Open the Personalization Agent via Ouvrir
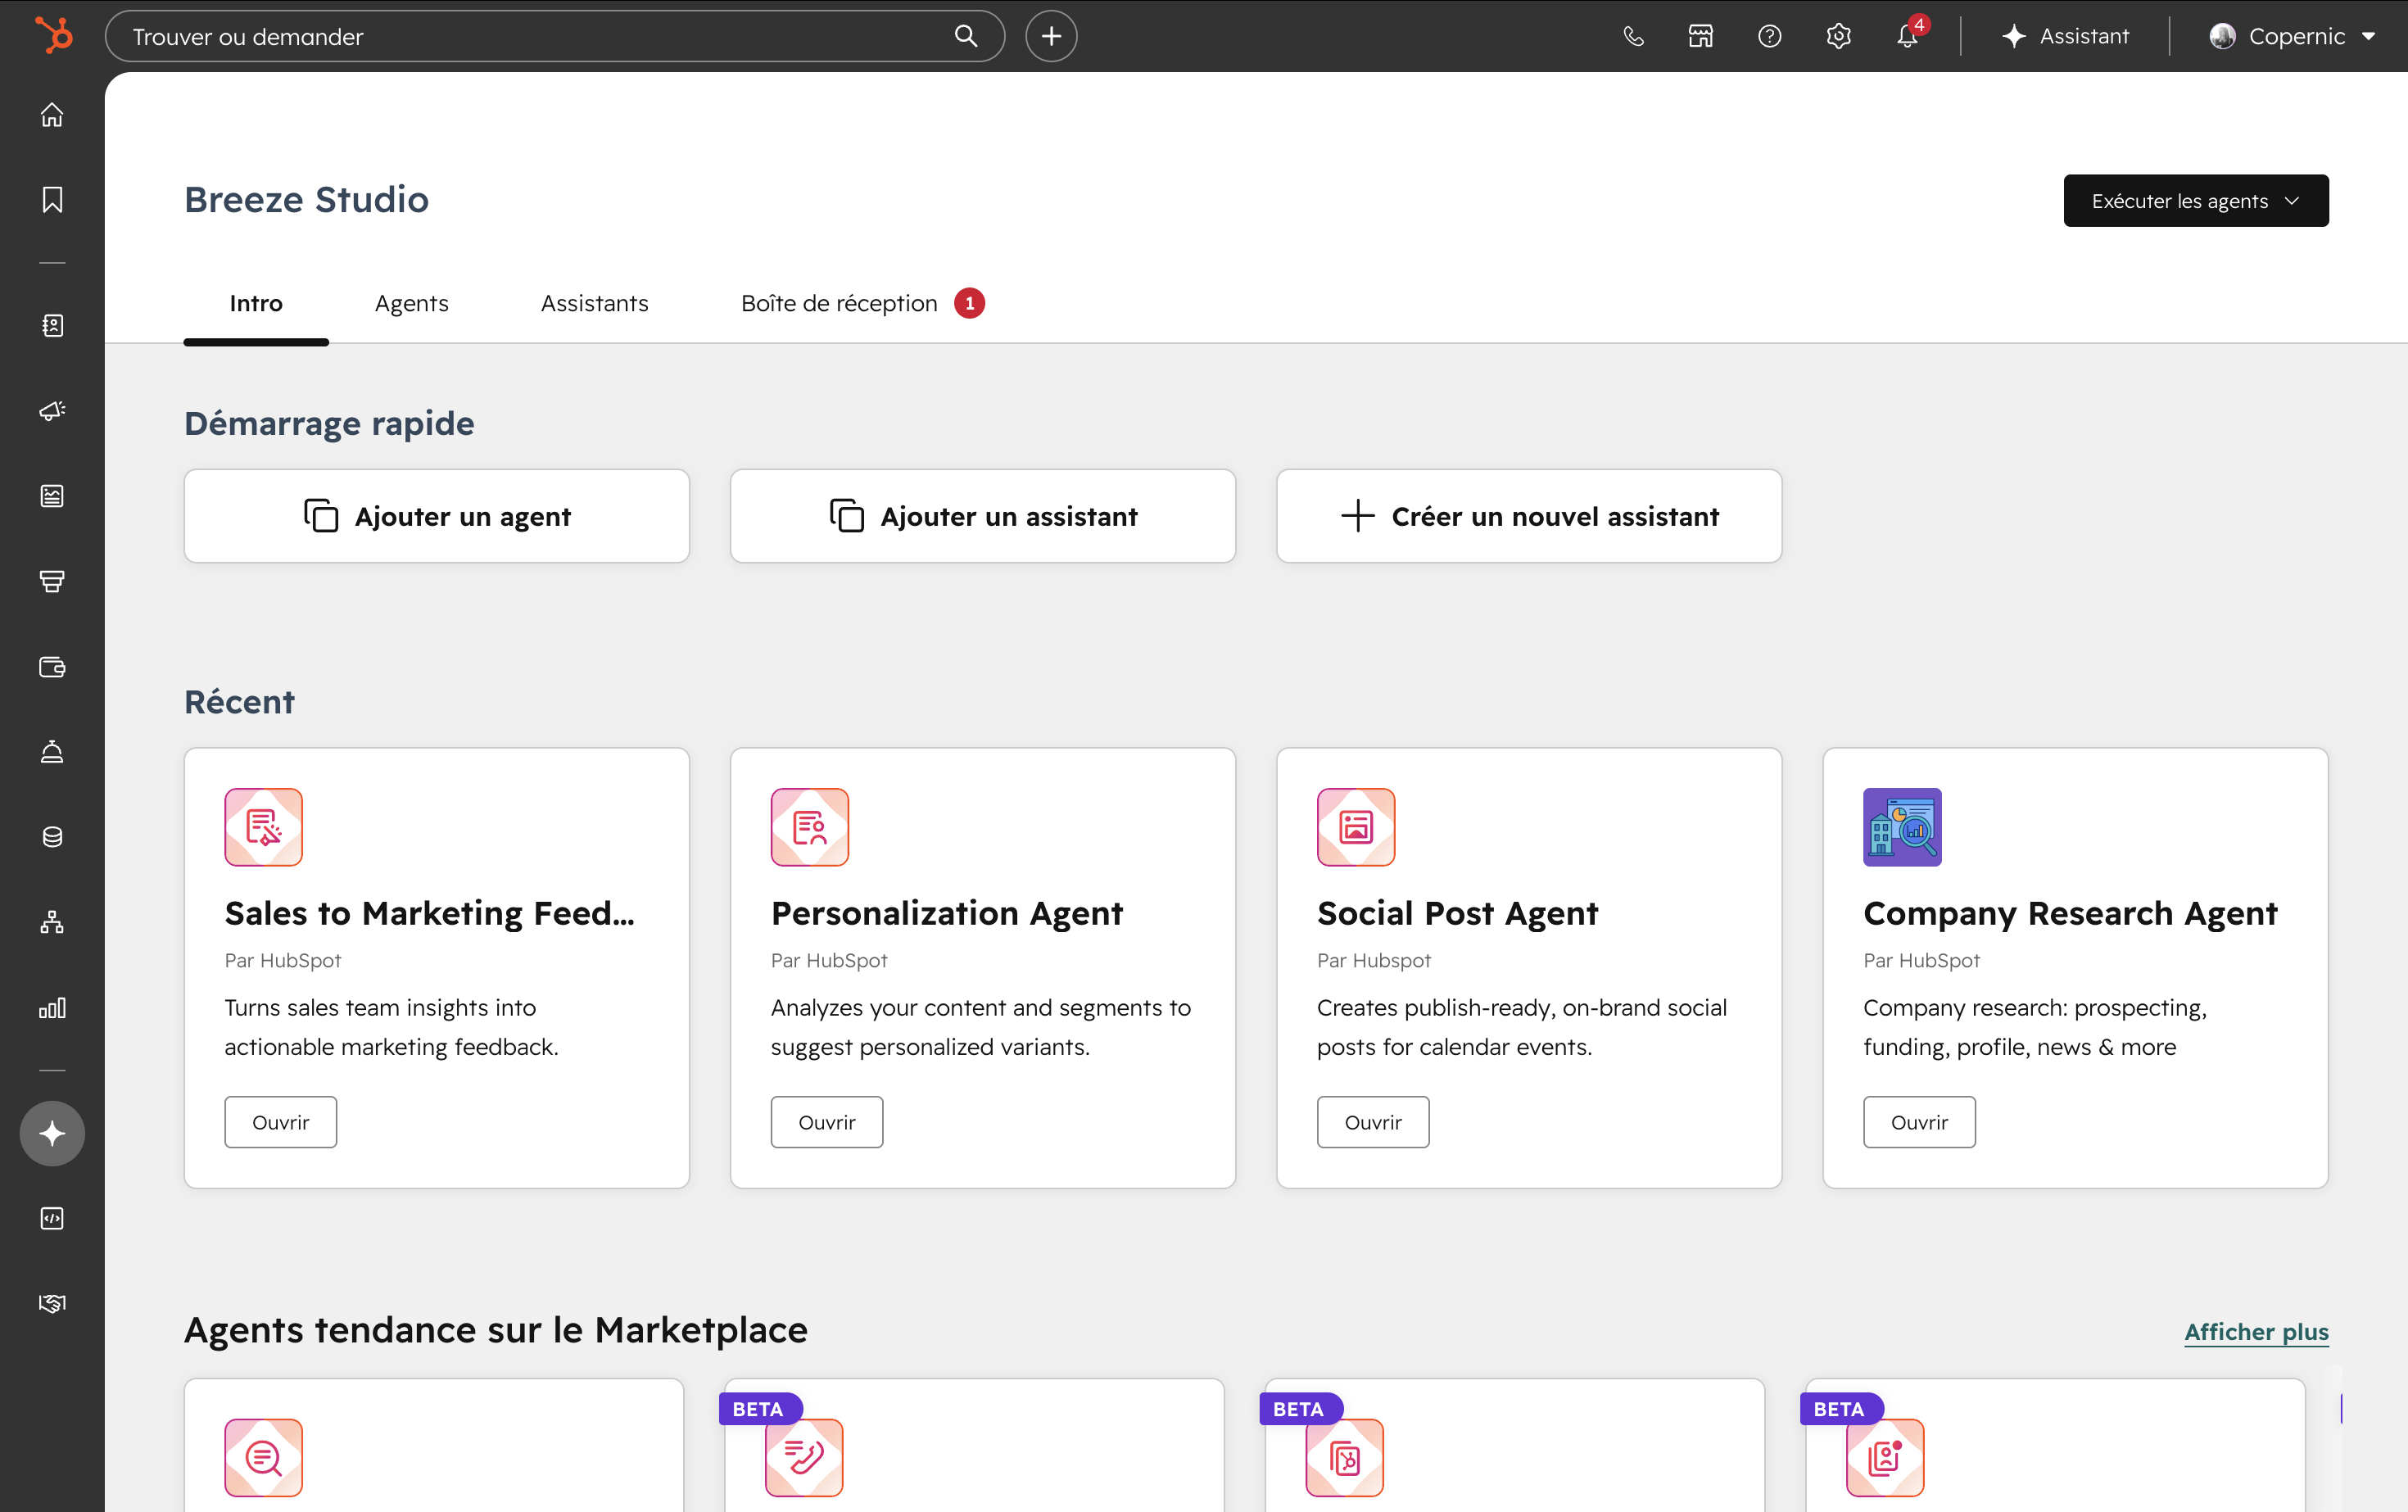Image resolution: width=2408 pixels, height=1512 pixels. coord(827,1122)
